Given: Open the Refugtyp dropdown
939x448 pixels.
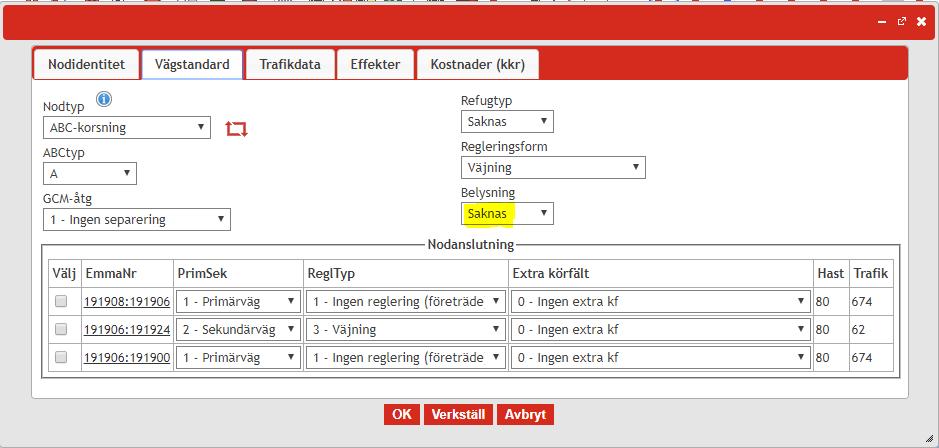Looking at the screenshot, I should pos(507,122).
